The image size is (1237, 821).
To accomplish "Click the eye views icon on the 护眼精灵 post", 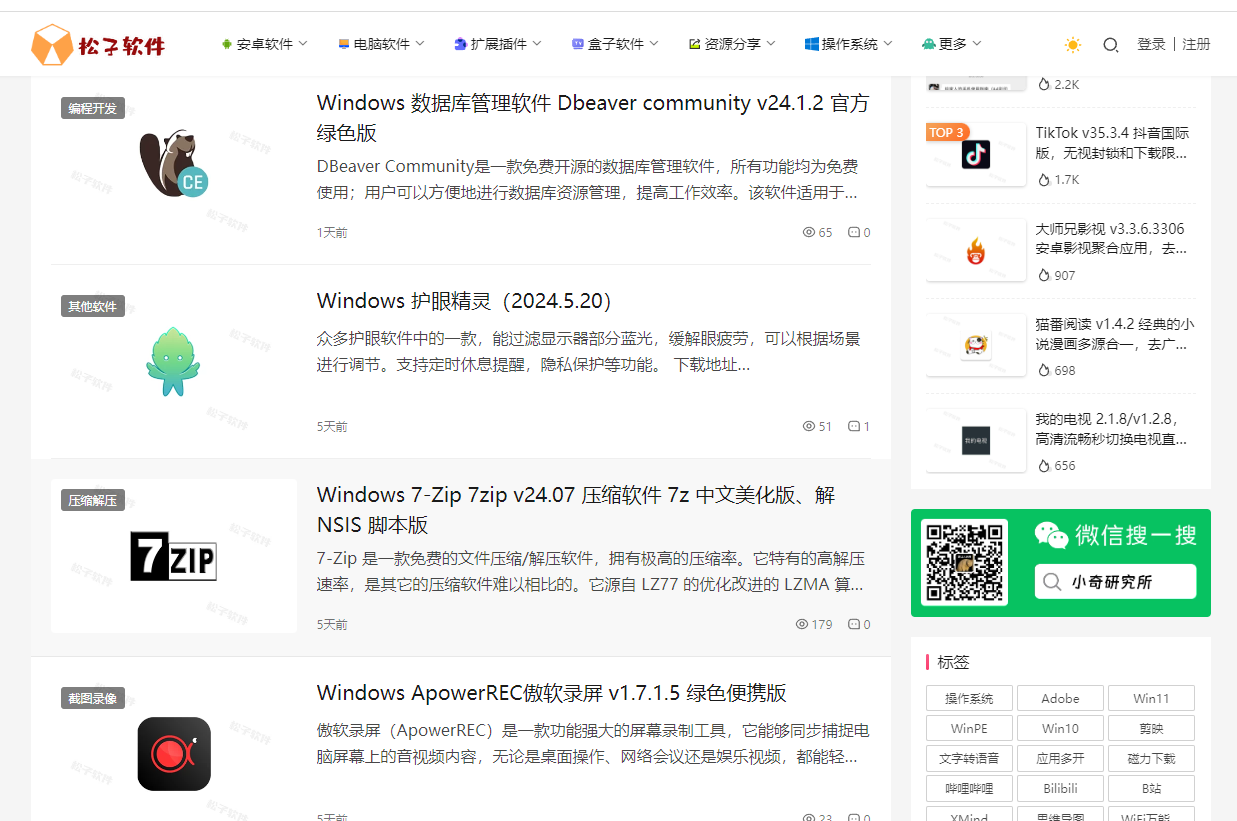I will tap(809, 426).
